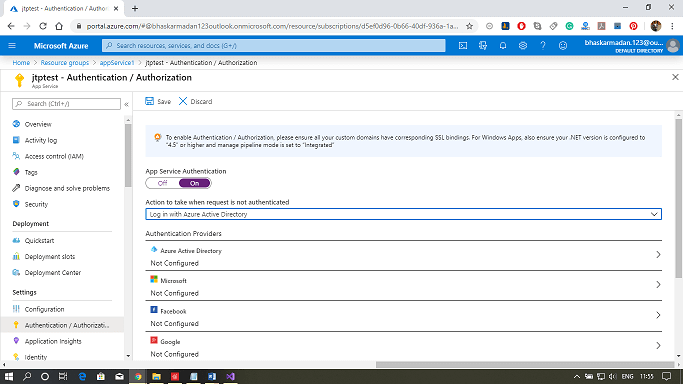Focus the top resource search box
This screenshot has width=683, height=384.
click(x=274, y=46)
